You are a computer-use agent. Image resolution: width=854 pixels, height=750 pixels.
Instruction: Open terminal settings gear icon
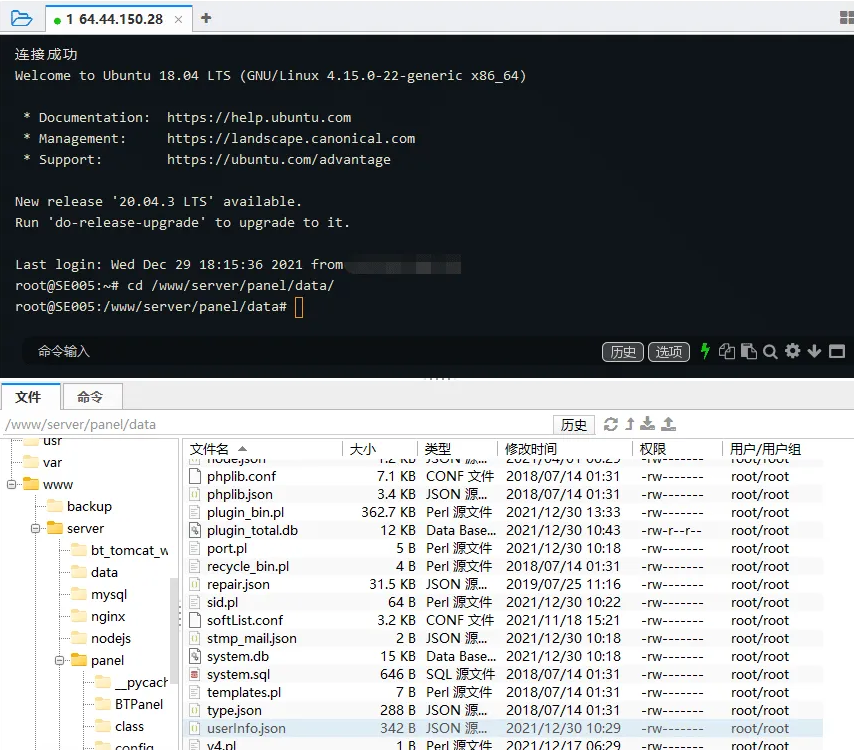click(x=792, y=351)
